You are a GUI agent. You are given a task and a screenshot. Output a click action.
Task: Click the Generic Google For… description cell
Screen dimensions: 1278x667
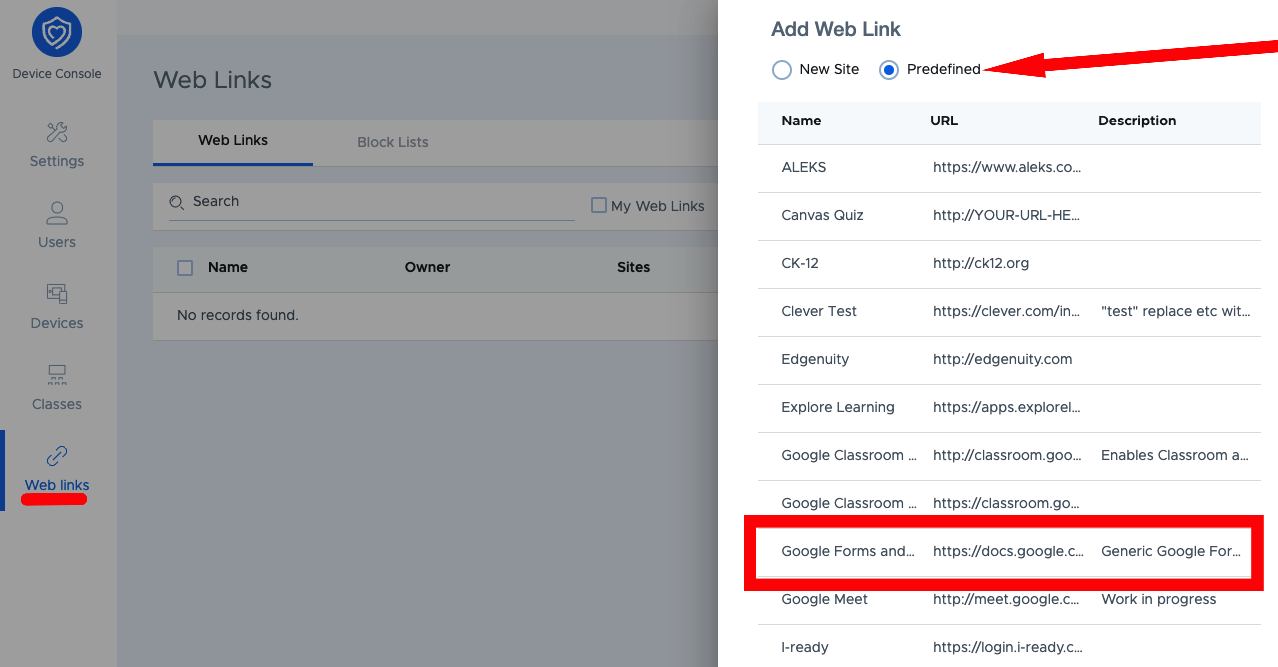[1171, 552]
